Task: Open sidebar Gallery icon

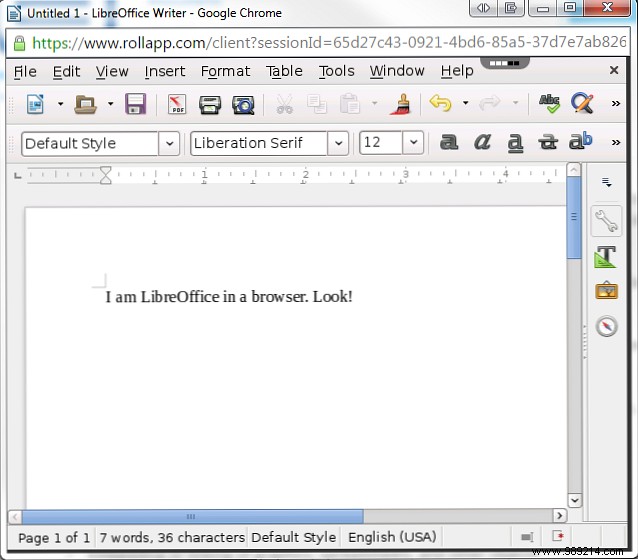Action: pyautogui.click(x=606, y=291)
